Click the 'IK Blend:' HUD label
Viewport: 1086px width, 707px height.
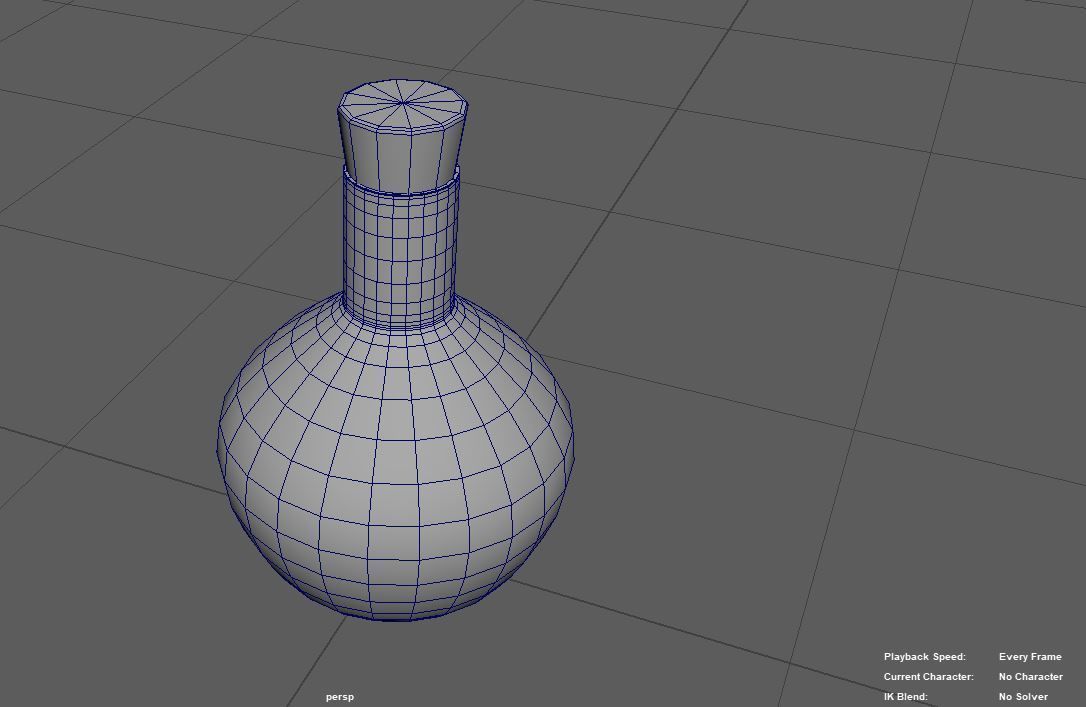tap(905, 697)
